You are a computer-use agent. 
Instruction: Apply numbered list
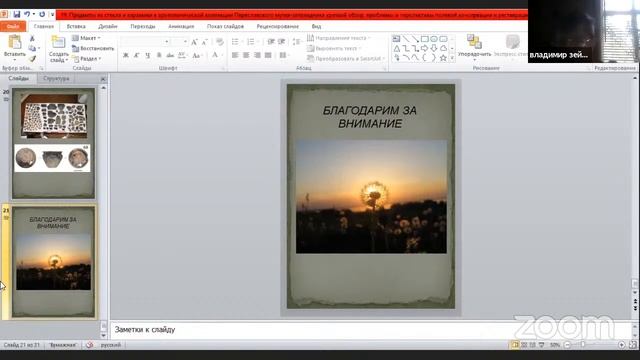click(252, 42)
